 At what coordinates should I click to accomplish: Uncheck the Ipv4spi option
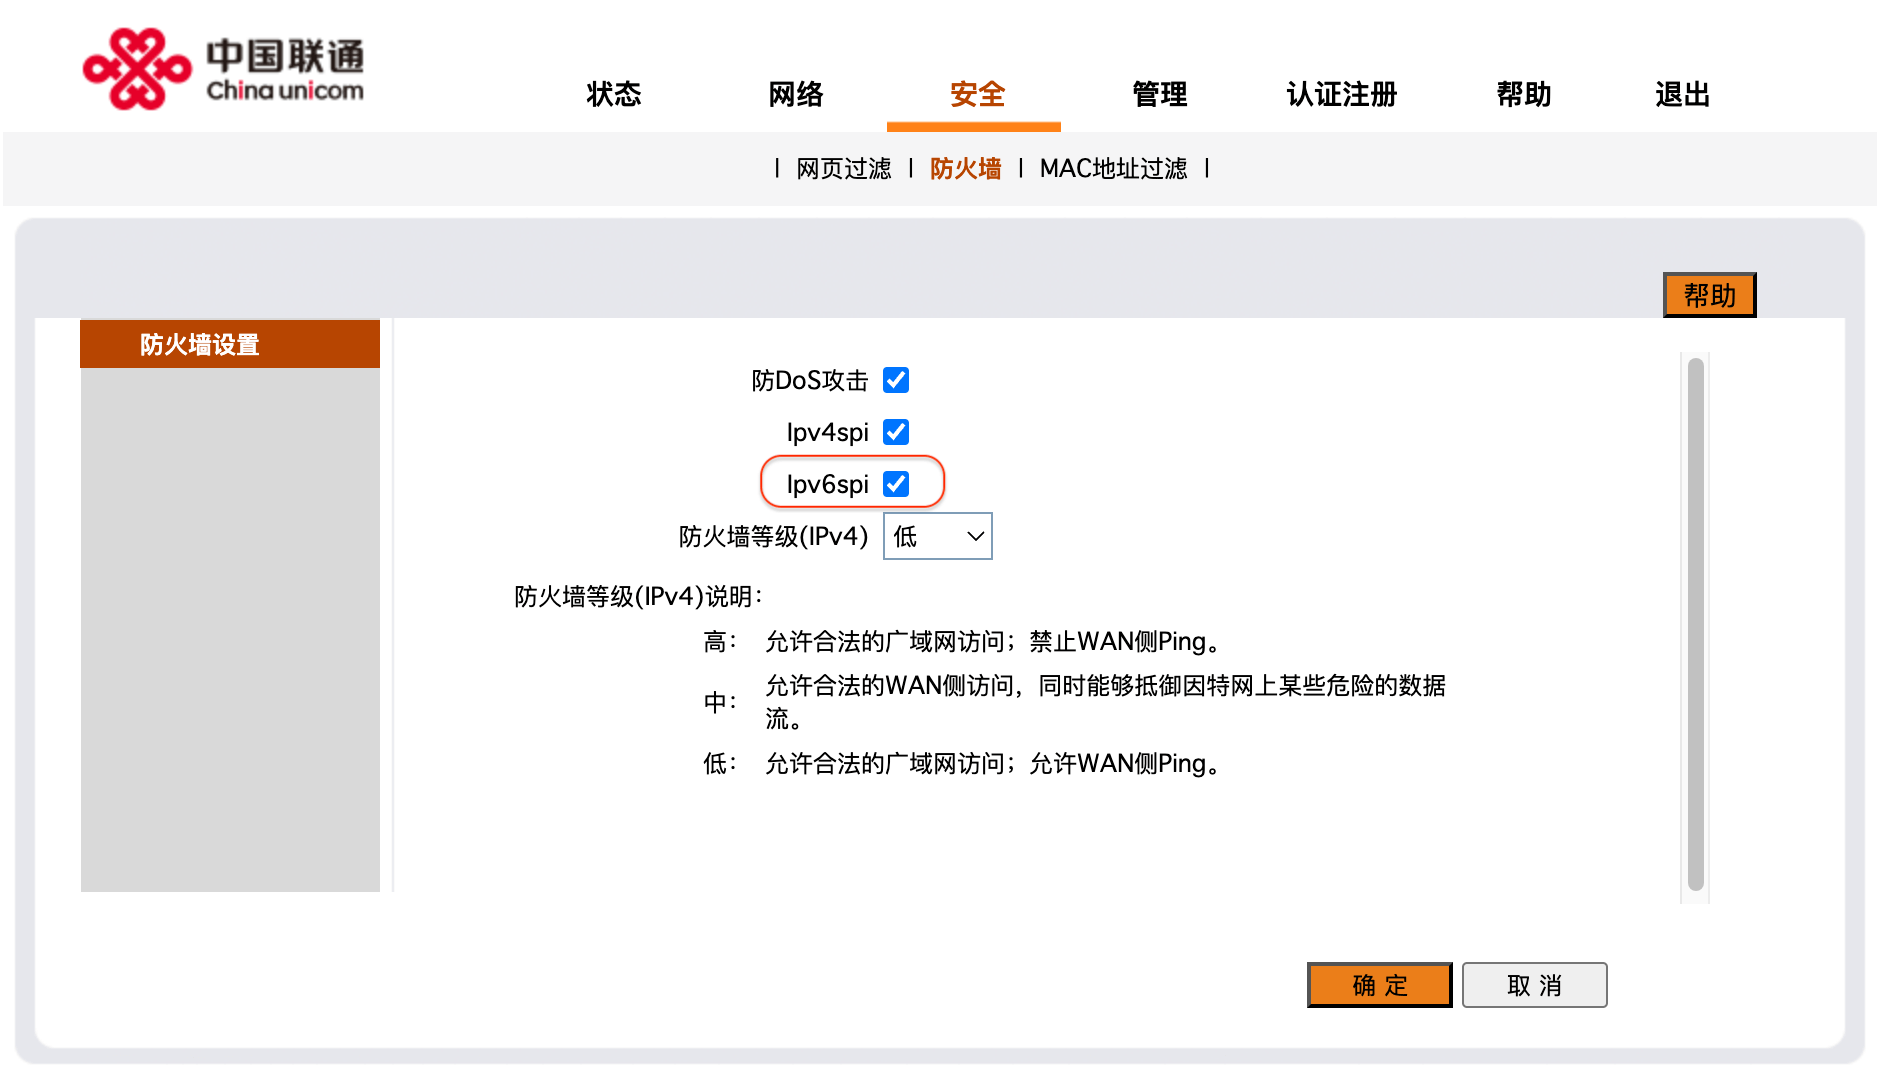coord(897,432)
